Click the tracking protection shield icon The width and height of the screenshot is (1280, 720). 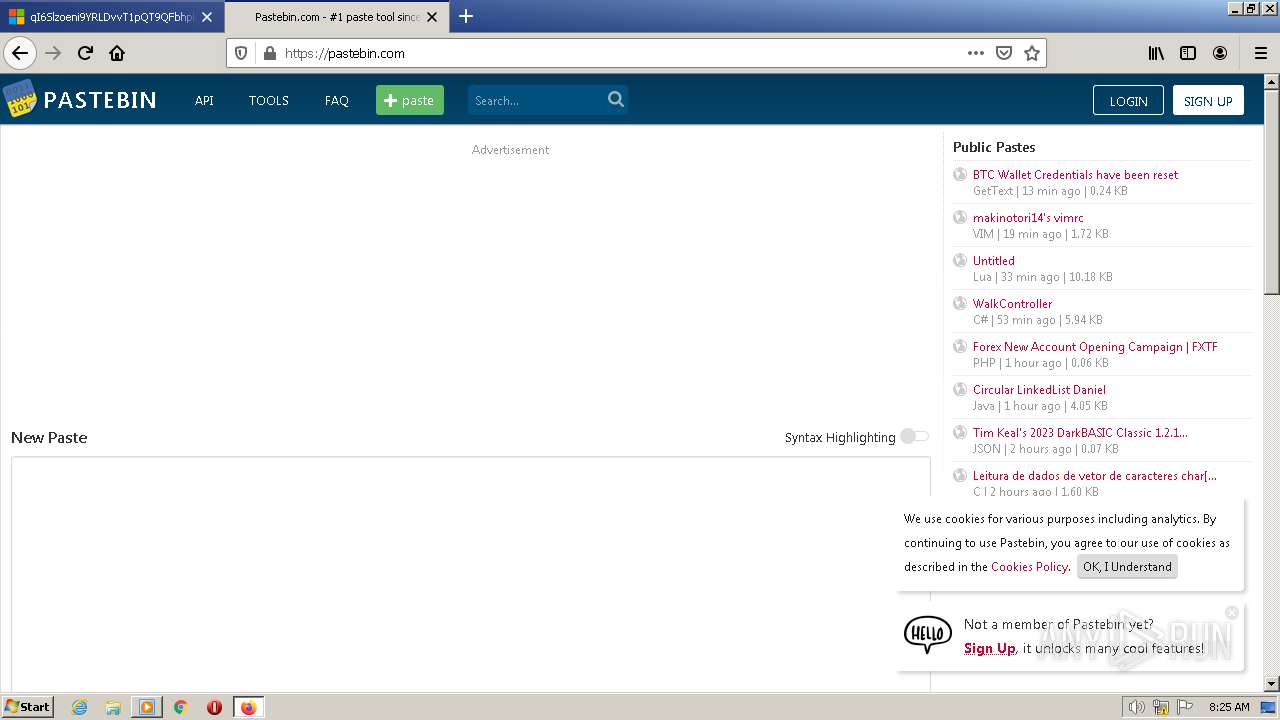pyautogui.click(x=241, y=53)
